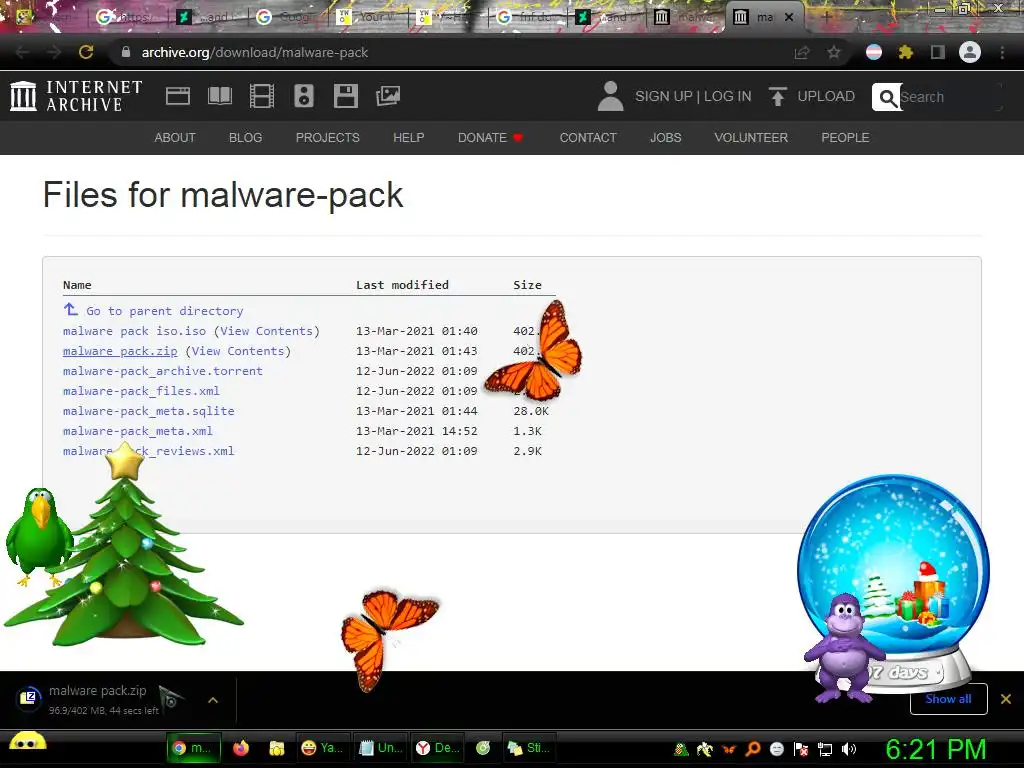The width and height of the screenshot is (1024, 768).
Task: Open the JOBS menu item
Action: [x=665, y=138]
